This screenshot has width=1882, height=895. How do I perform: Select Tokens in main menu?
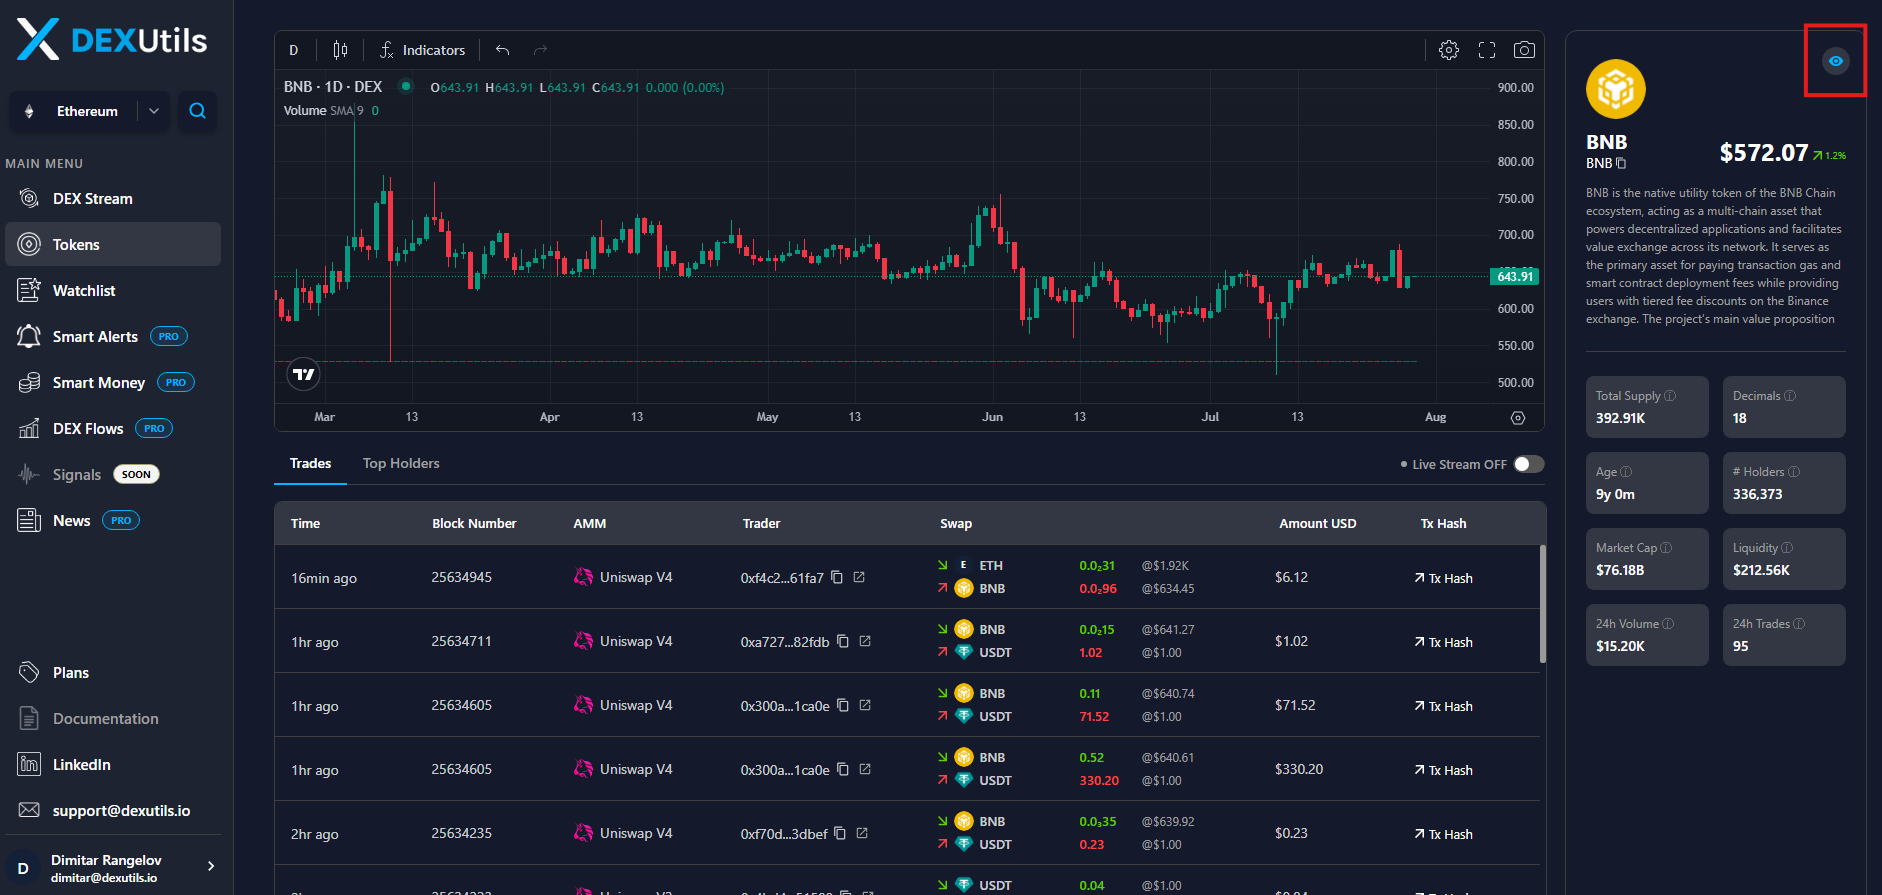(113, 244)
